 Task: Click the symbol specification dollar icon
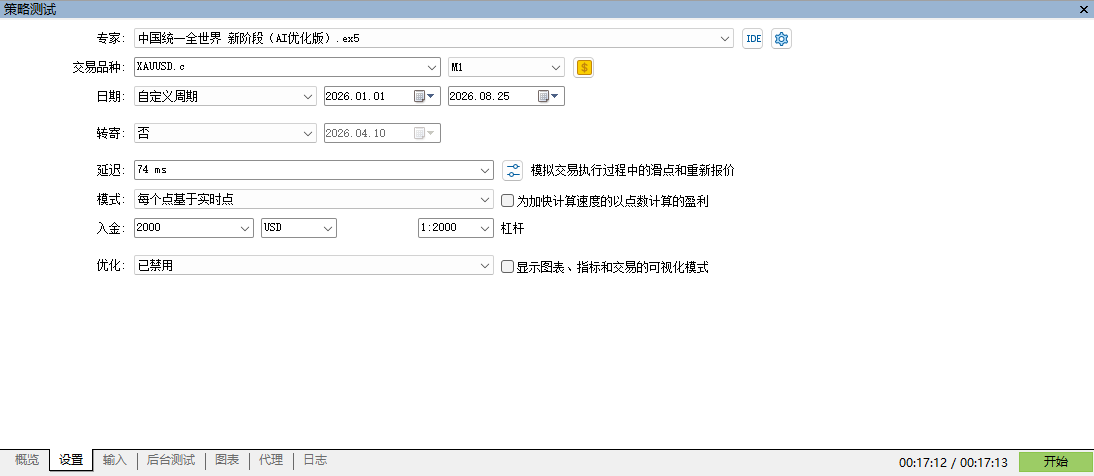click(583, 68)
